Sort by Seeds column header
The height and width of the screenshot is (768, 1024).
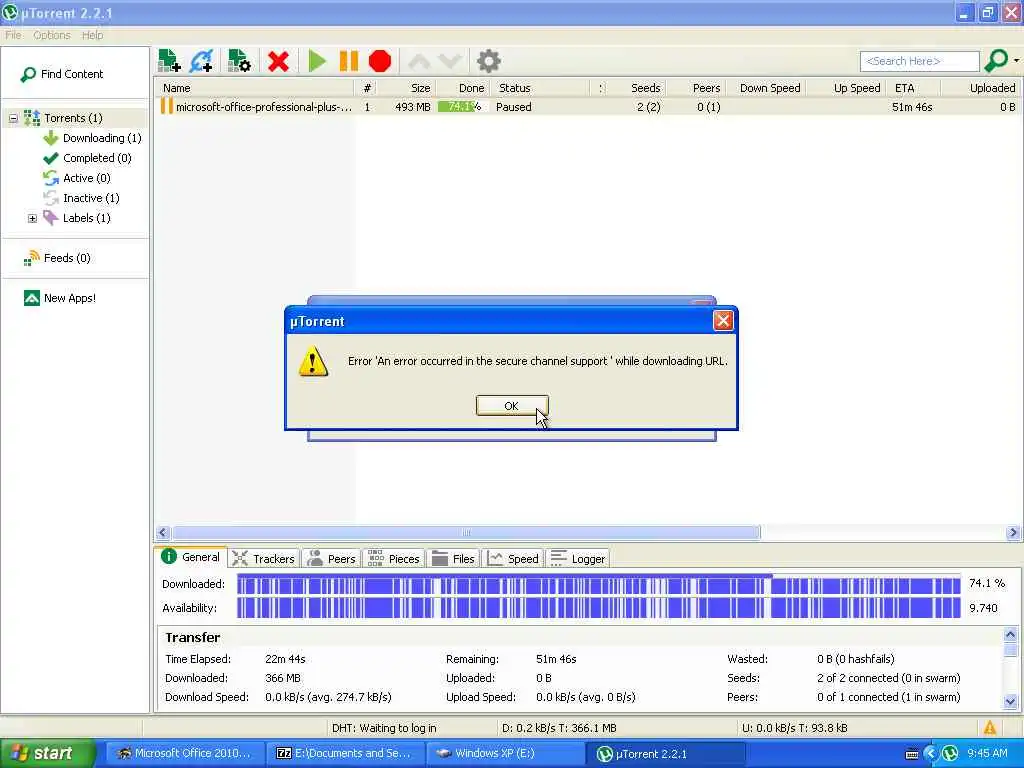[x=637, y=88]
